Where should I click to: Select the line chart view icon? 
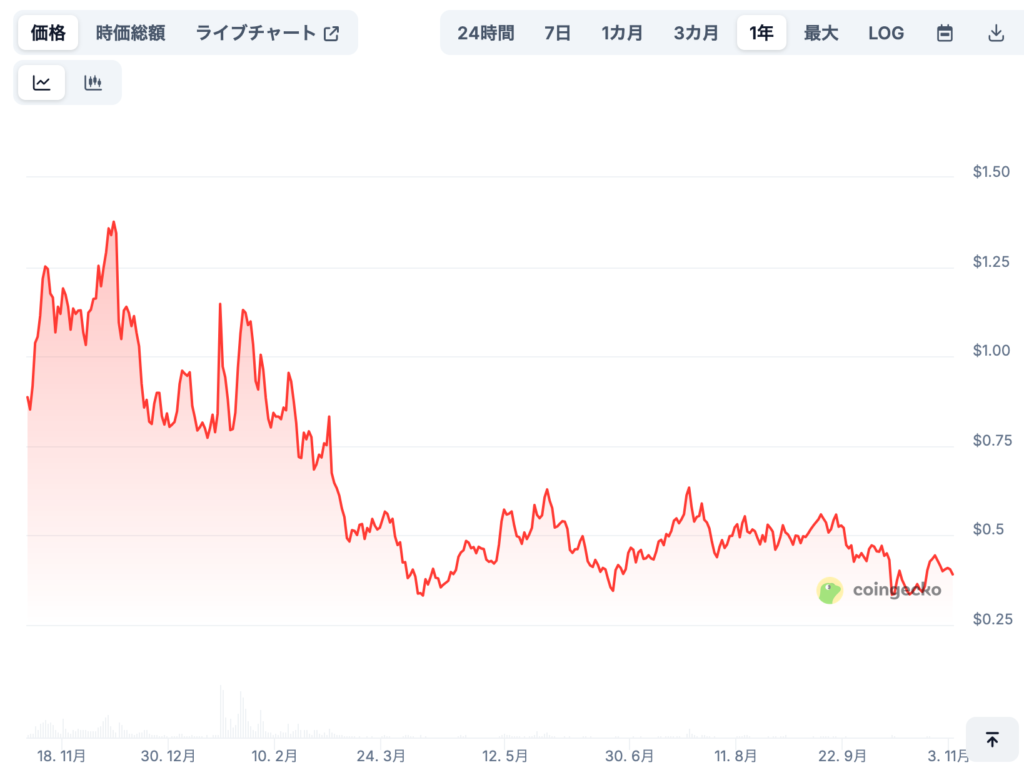40,82
